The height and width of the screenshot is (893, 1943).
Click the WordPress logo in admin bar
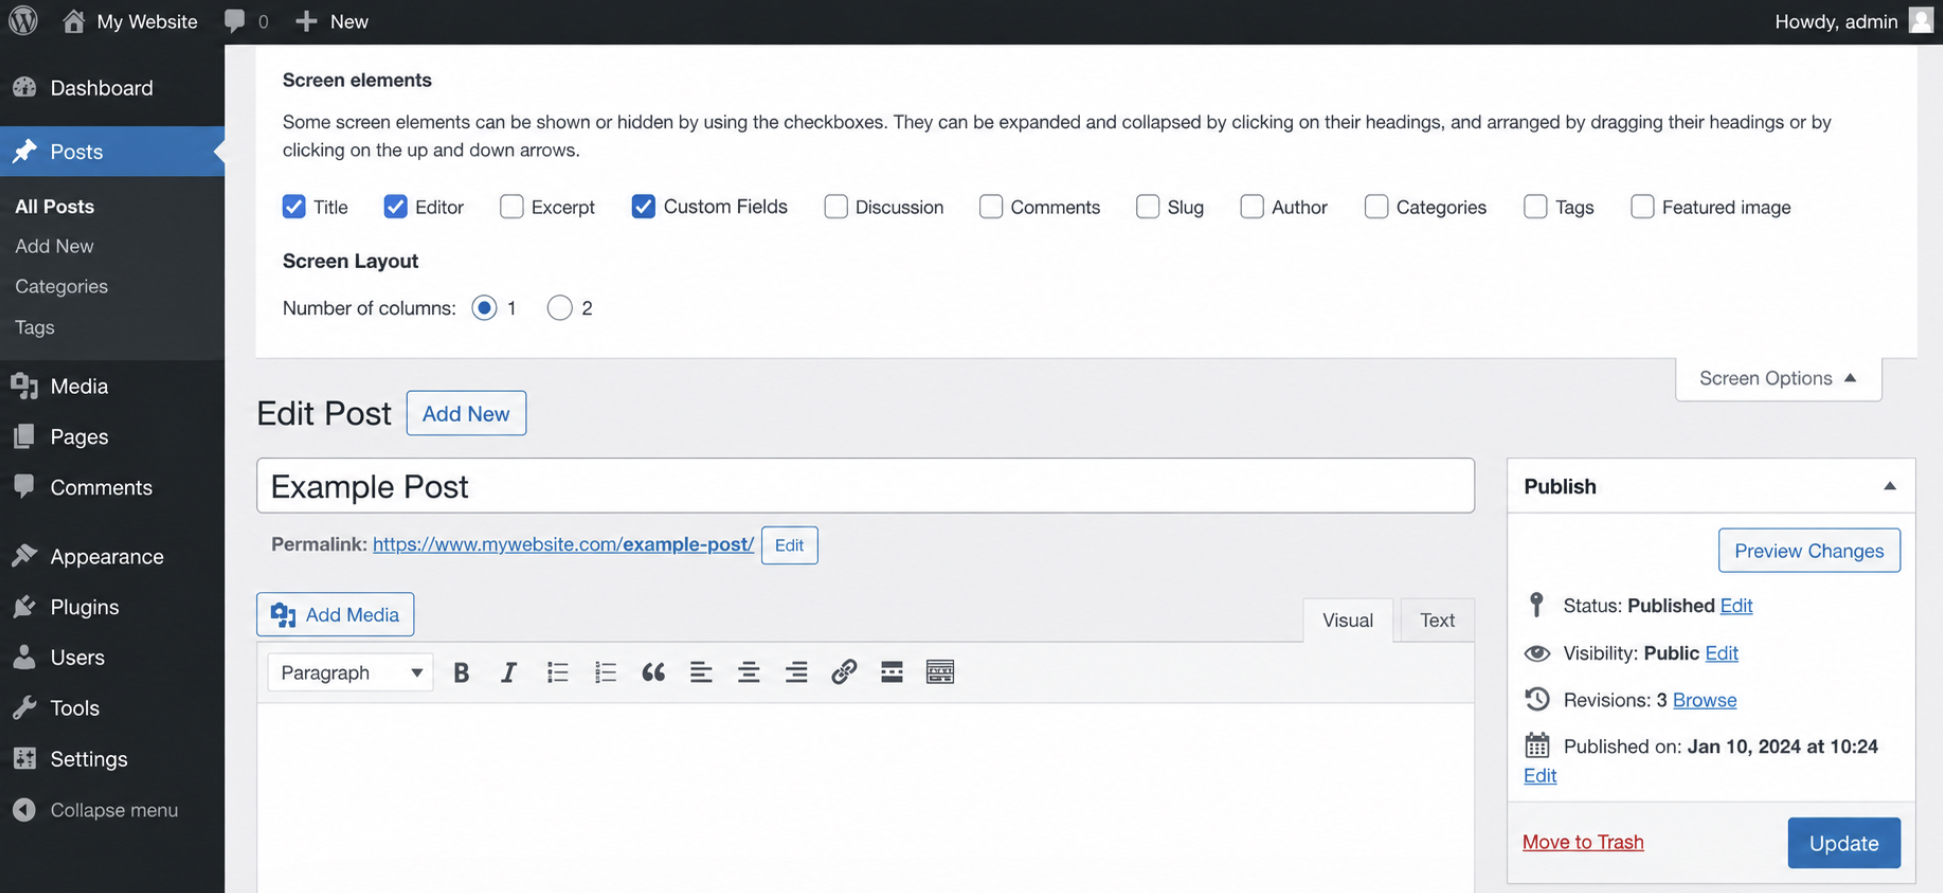pyautogui.click(x=23, y=21)
